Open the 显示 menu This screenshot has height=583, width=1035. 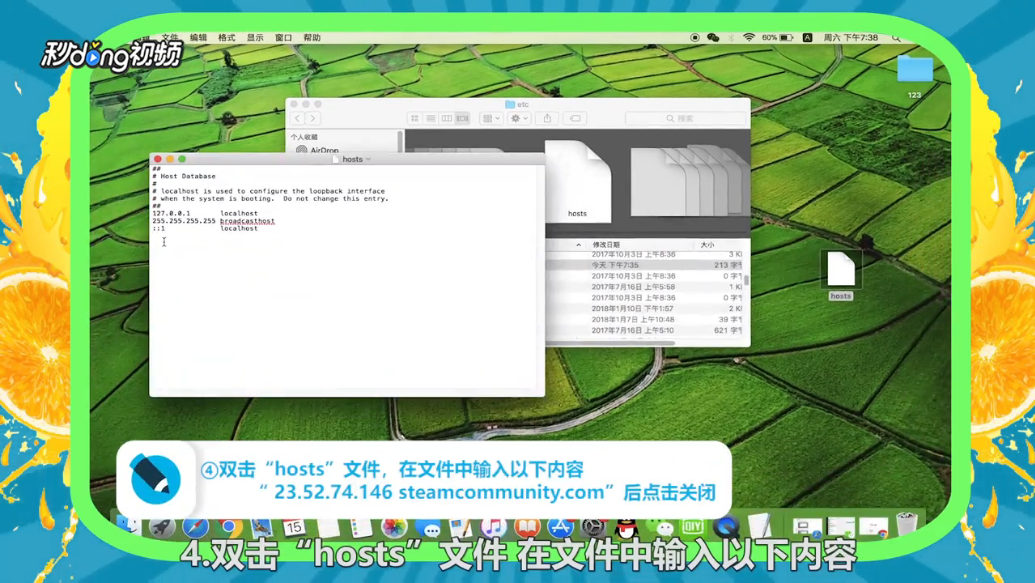click(255, 38)
